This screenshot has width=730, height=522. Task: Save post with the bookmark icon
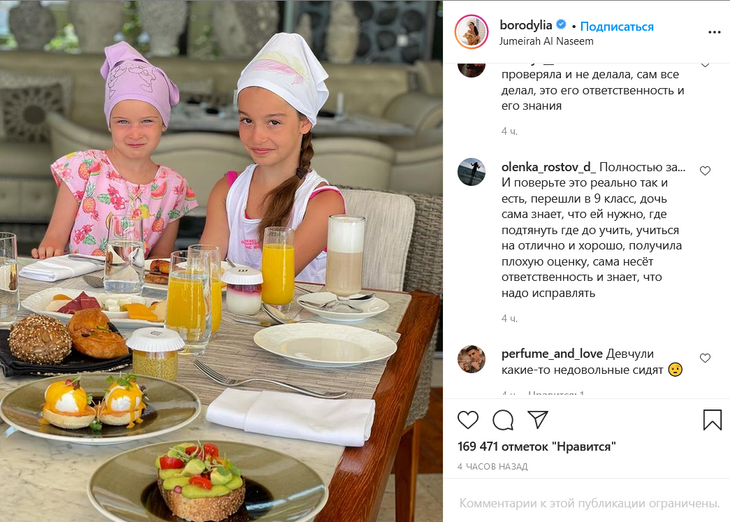click(x=712, y=420)
